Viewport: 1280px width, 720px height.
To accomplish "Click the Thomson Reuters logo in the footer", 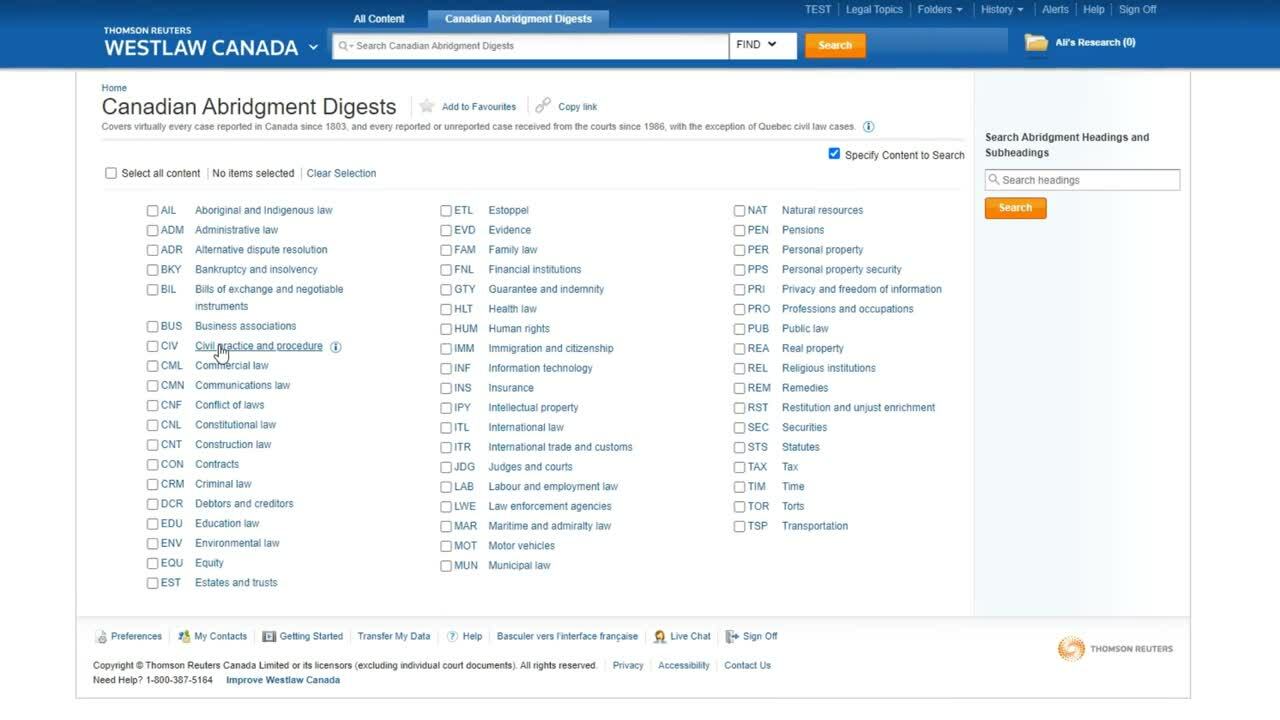I will (x=1115, y=649).
